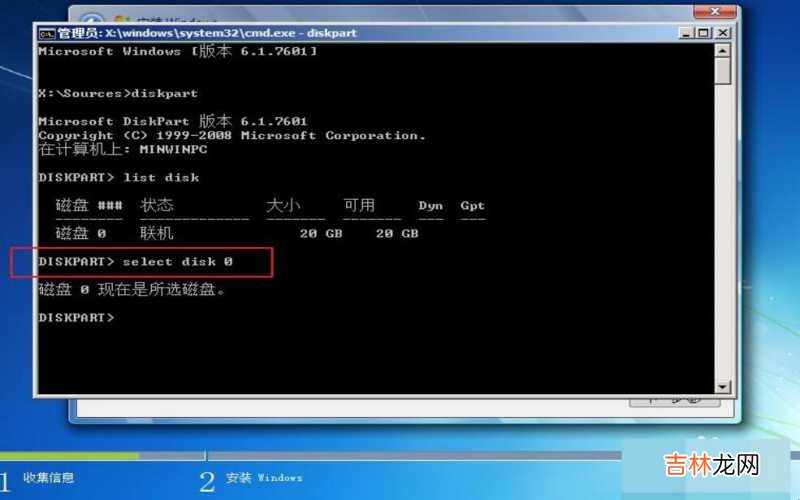Close the cmd.exe diskpart window
The height and width of the screenshot is (500, 800).
(x=722, y=33)
